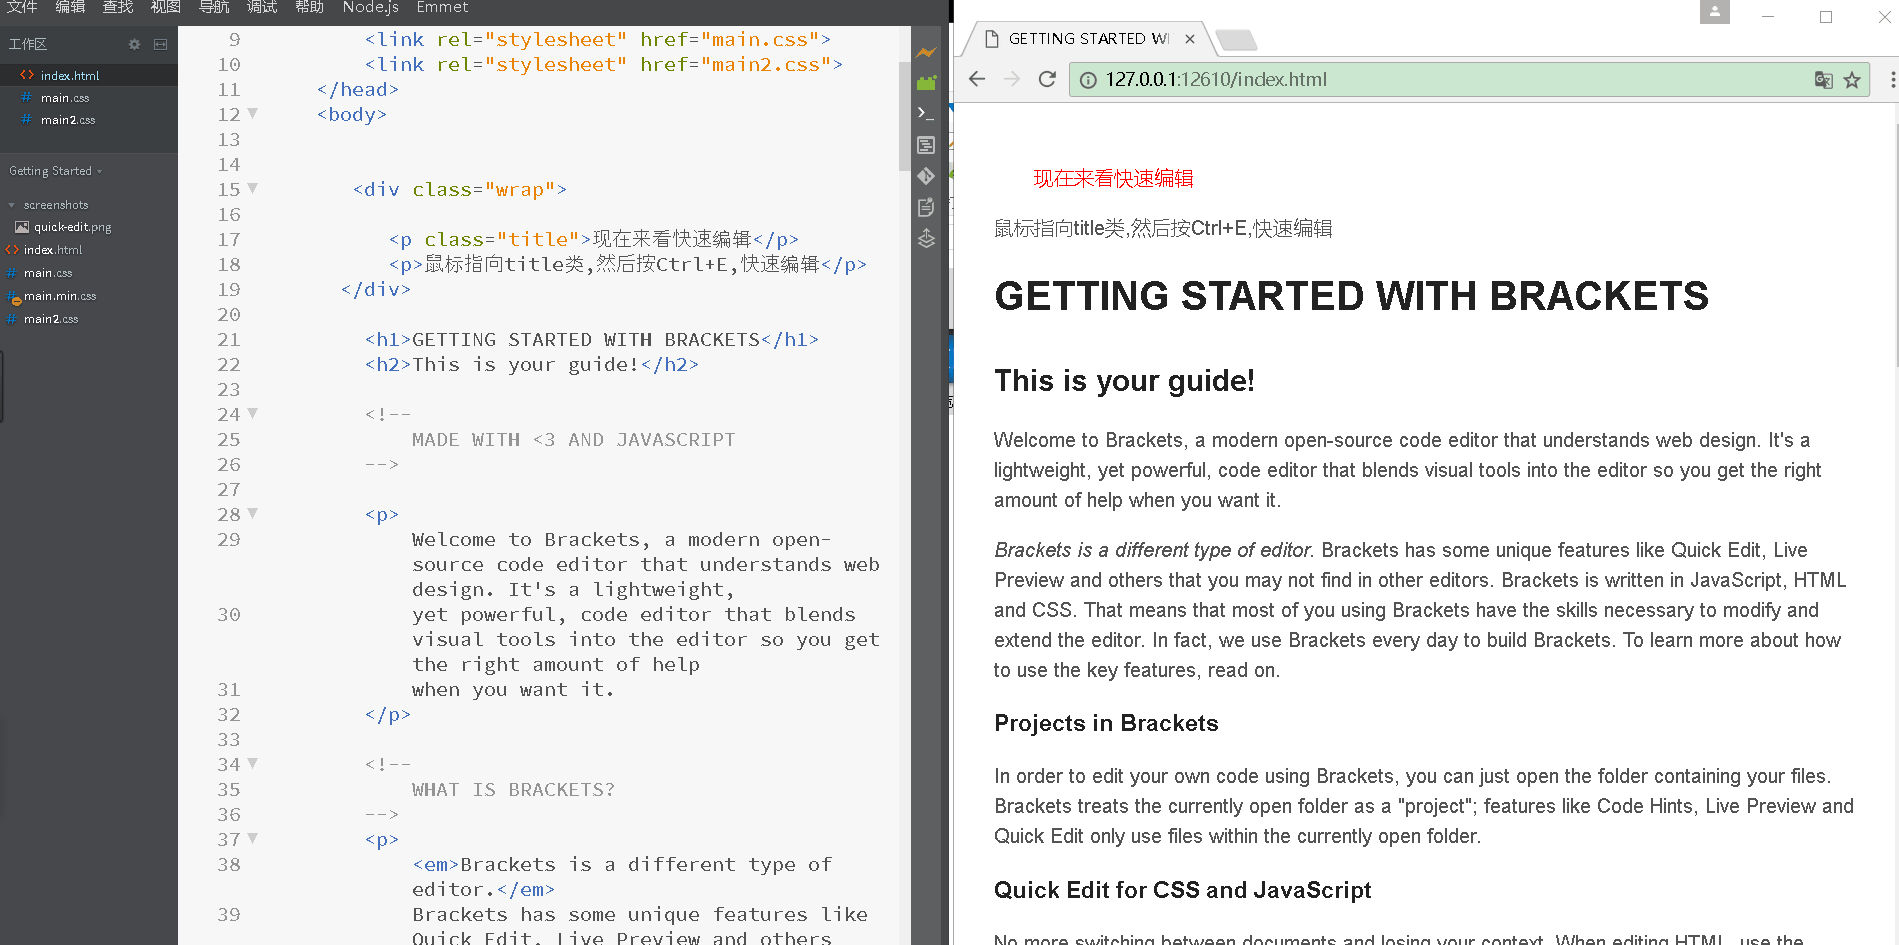This screenshot has width=1899, height=945.
Task: Open the 帮助 menu
Action: (x=310, y=7)
